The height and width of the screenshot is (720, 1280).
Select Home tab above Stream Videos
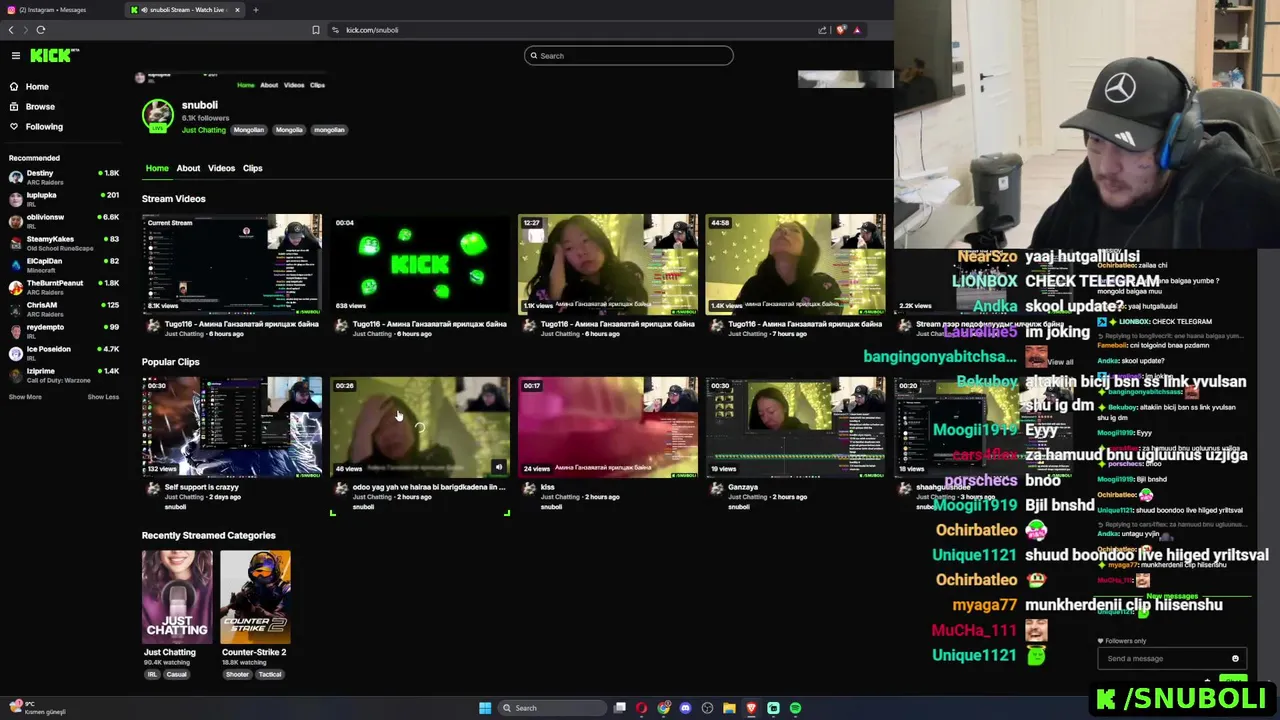[157, 168]
